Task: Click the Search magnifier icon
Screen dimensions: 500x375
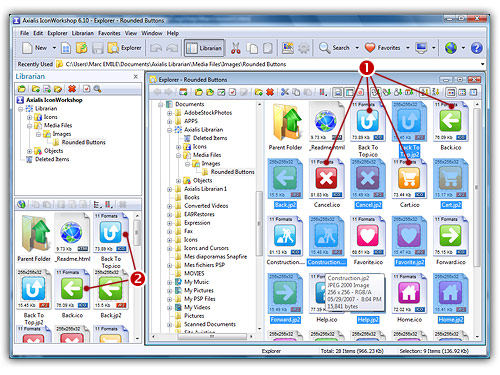Action: pyautogui.click(x=324, y=48)
